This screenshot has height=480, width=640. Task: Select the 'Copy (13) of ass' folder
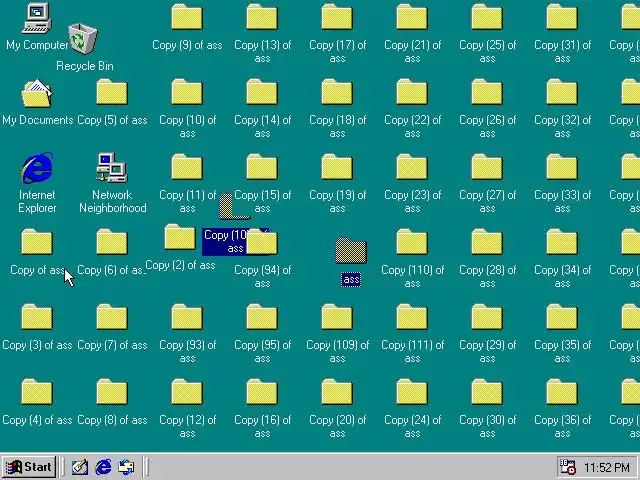(x=262, y=17)
